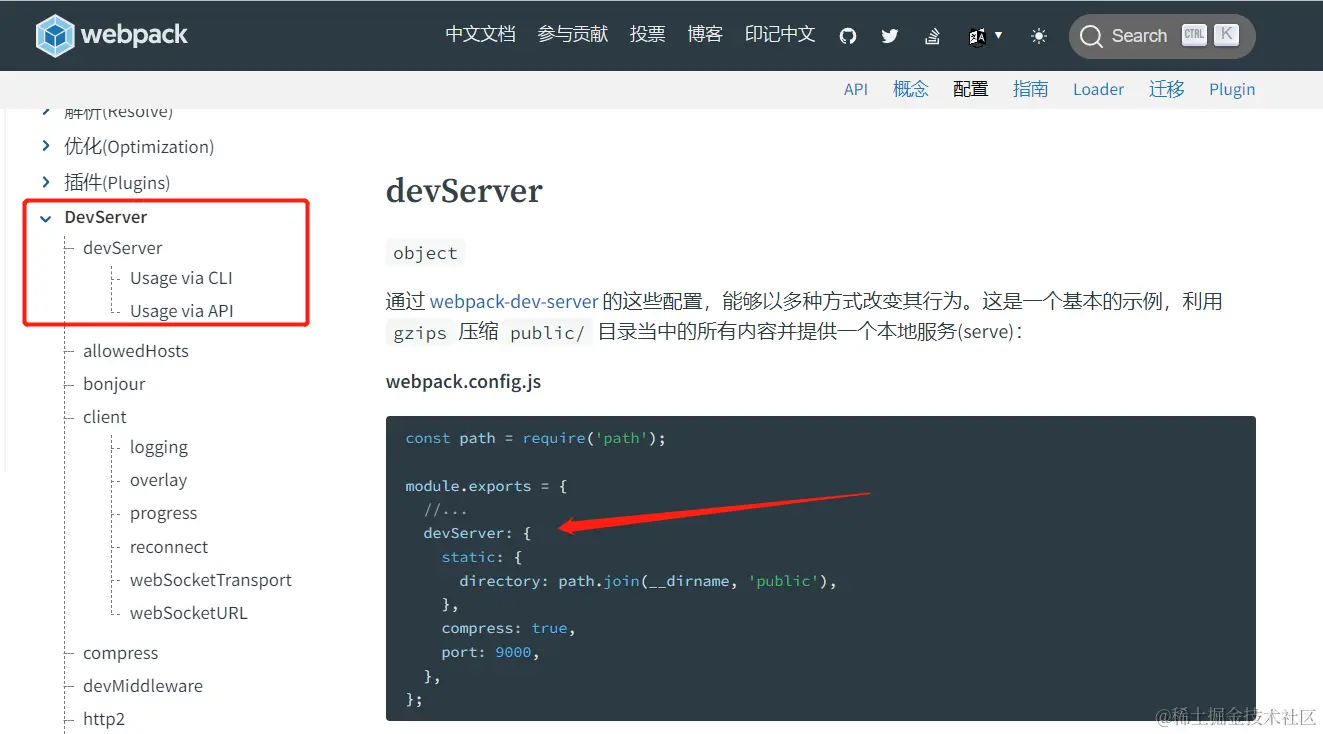Click the webpack.config.js filename label
The height and width of the screenshot is (734, 1323).
(x=464, y=382)
